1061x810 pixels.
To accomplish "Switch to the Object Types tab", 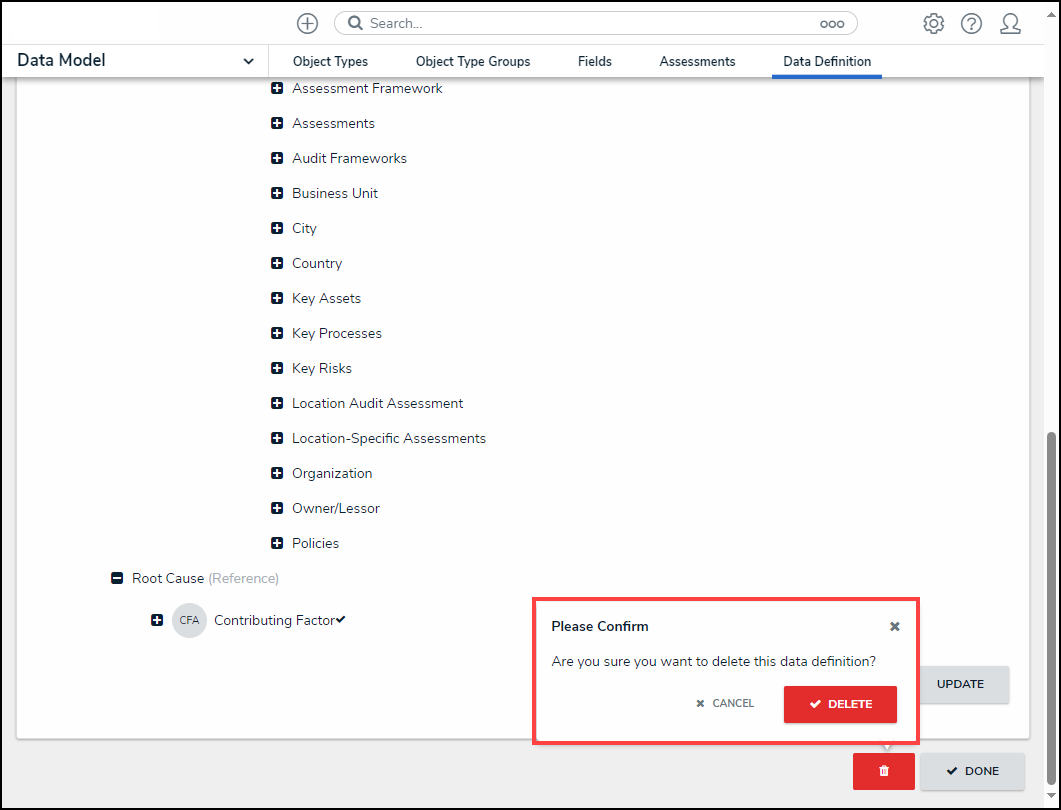I will 330,61.
